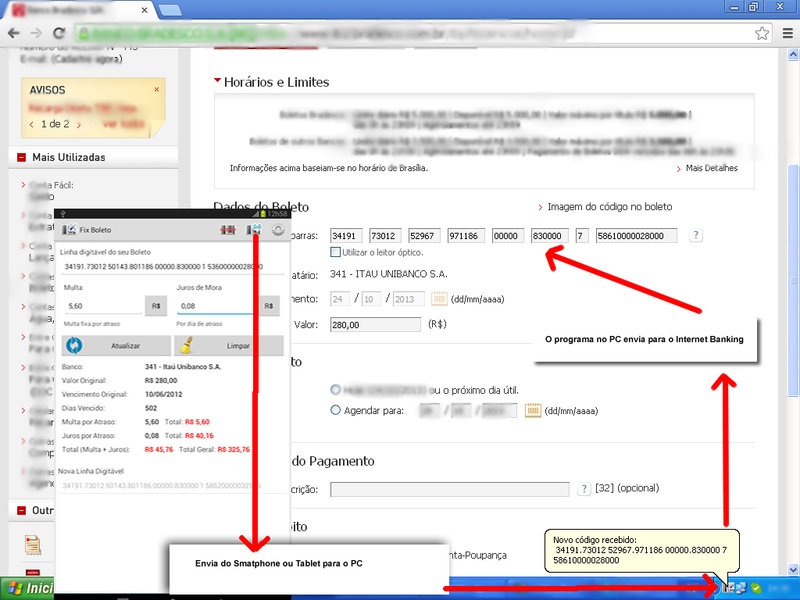This screenshot has height=600, width=800.
Task: Collapse the Mais Utilizadas sidebar section
Action: tap(21, 157)
